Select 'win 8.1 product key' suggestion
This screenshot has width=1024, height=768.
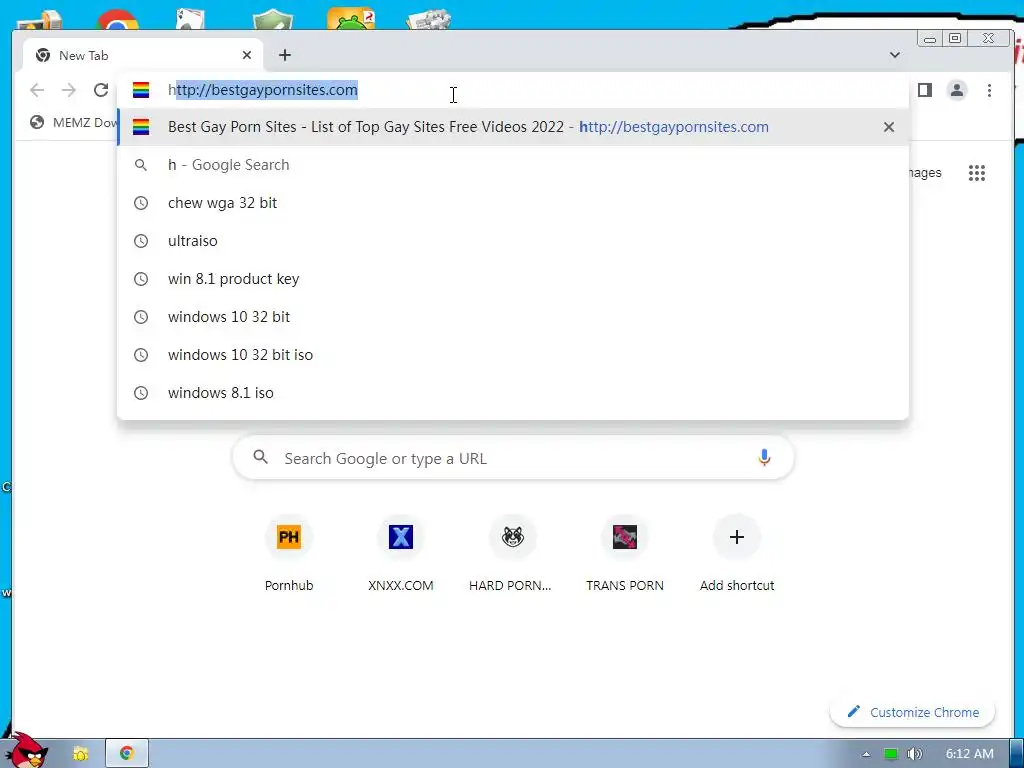[513, 279]
